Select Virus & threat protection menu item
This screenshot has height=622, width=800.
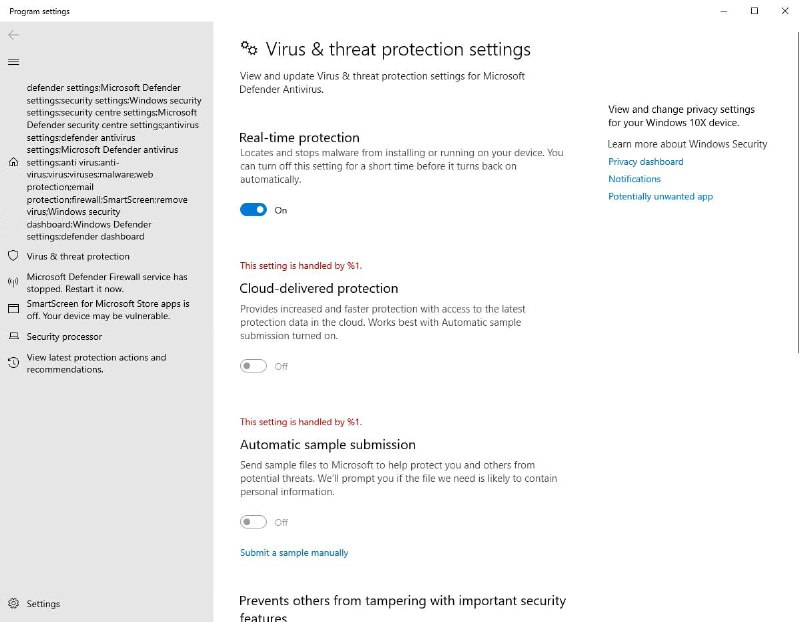click(78, 256)
